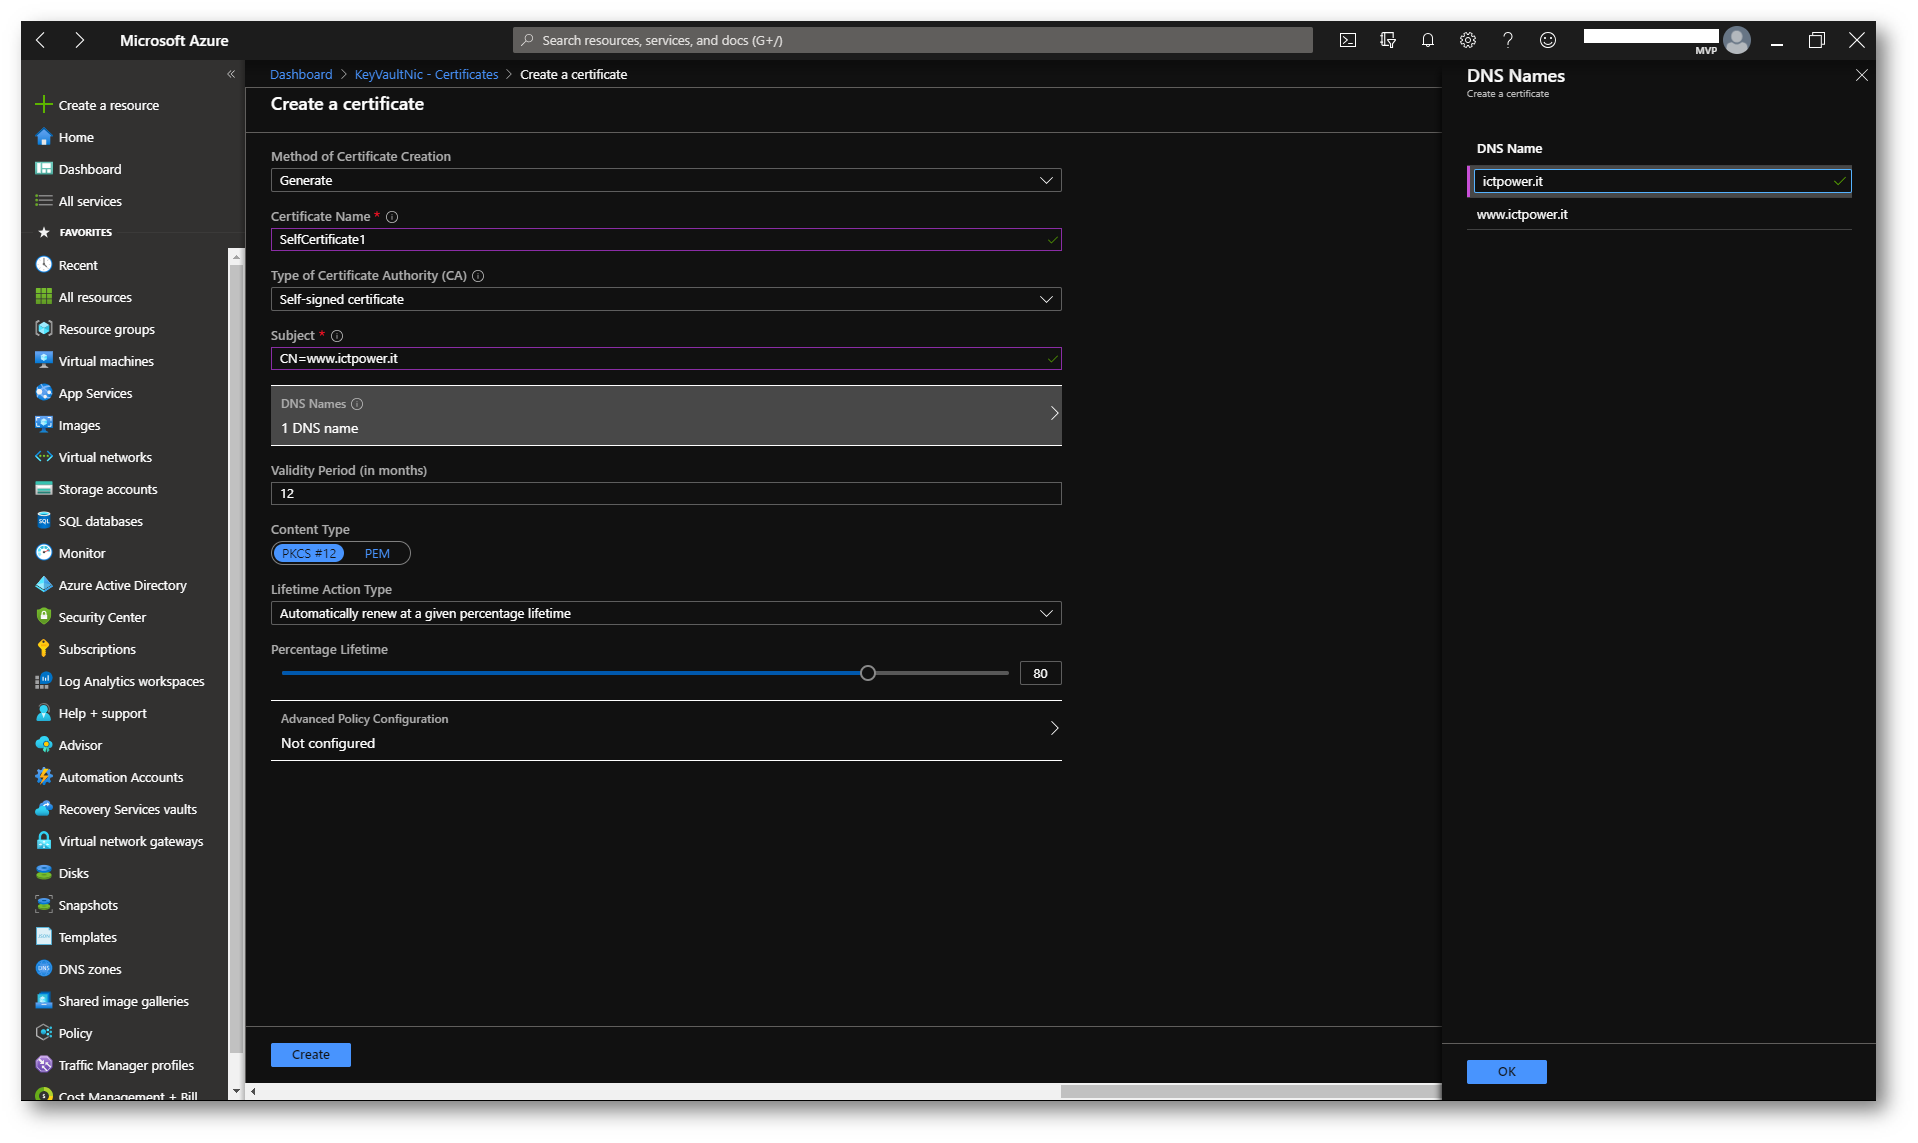This screenshot has height=1143, width=1918.
Task: Open Cloud Shell from the top bar
Action: pyautogui.click(x=1347, y=40)
